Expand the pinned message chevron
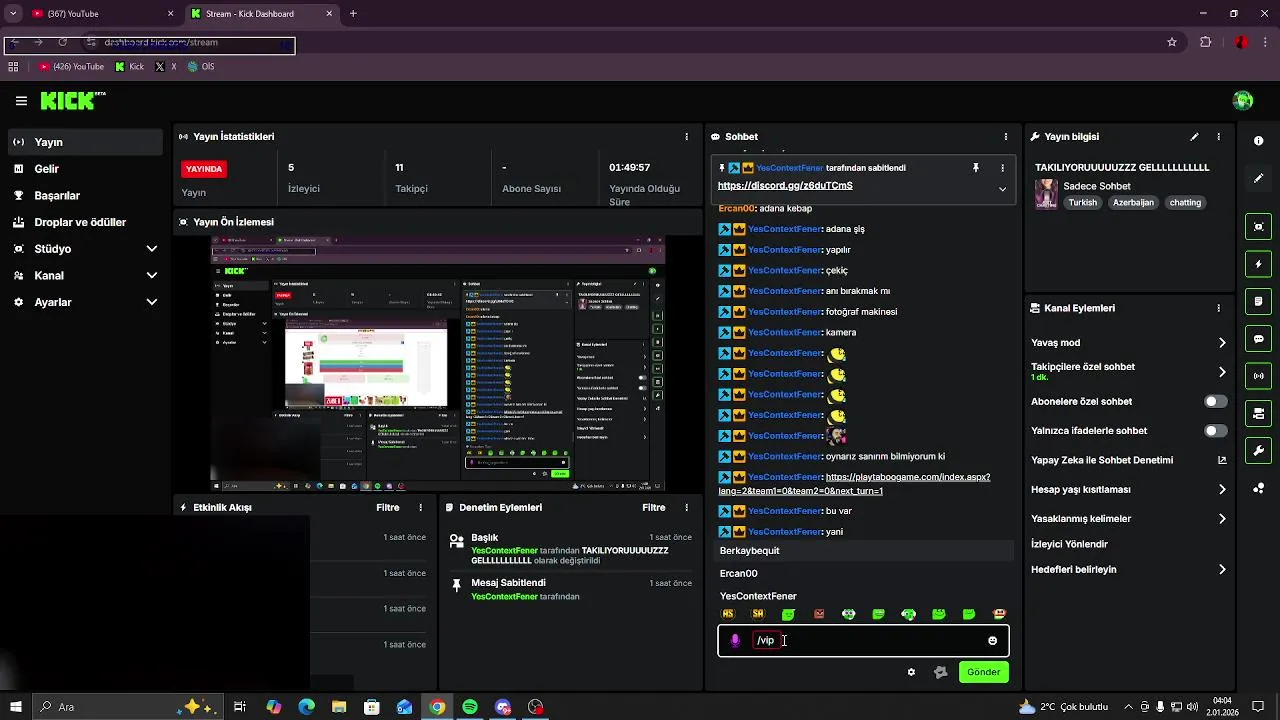Image resolution: width=1280 pixels, height=720 pixels. point(1002,188)
